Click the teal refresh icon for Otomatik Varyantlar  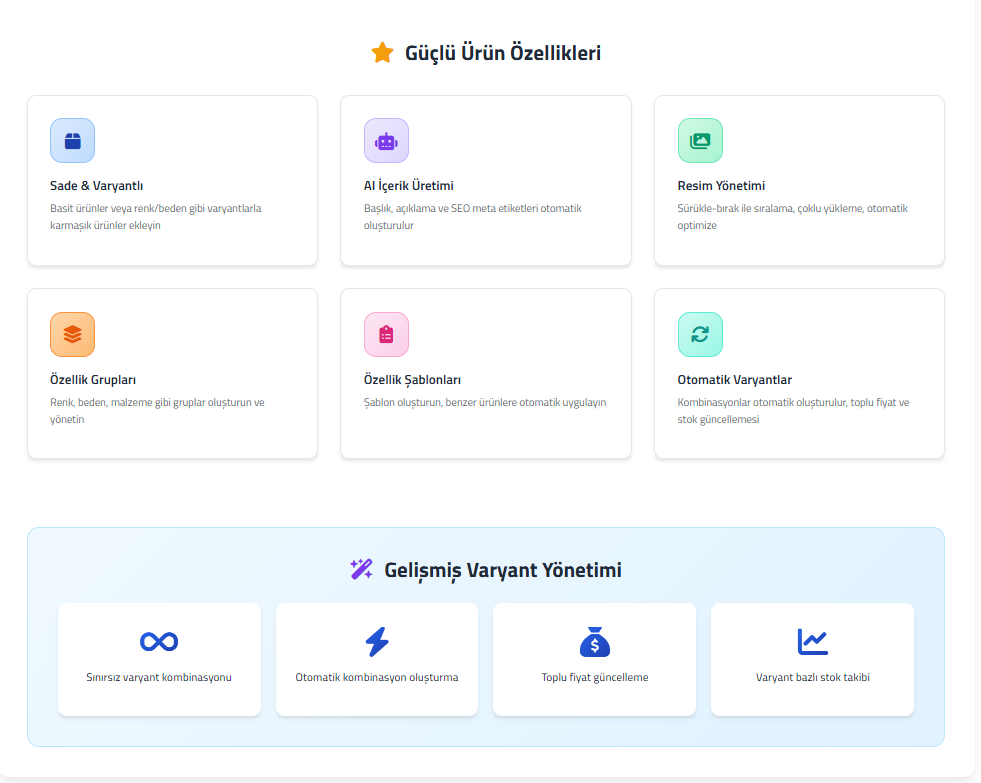point(700,334)
